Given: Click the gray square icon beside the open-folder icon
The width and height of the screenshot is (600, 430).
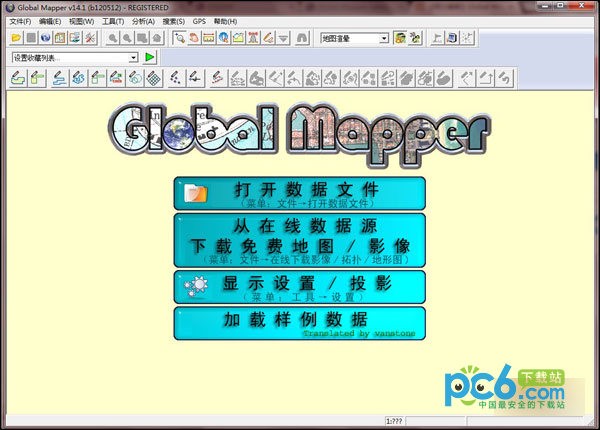Looking at the screenshot, I should coord(31,38).
